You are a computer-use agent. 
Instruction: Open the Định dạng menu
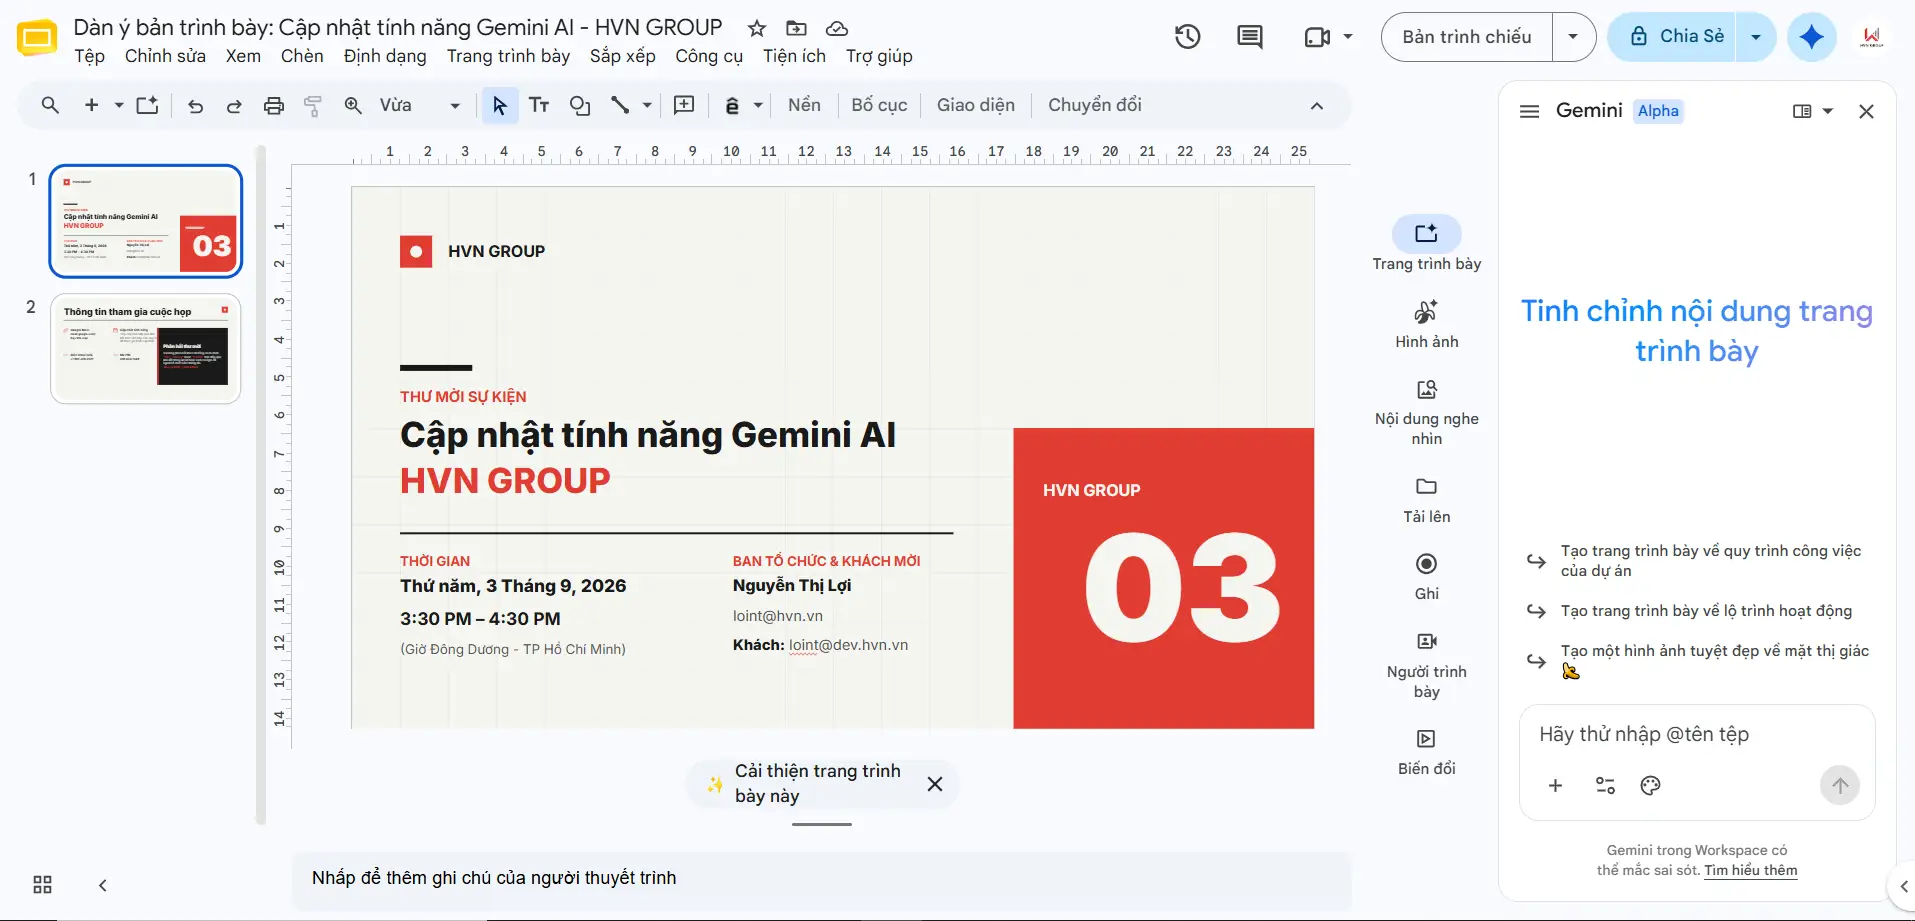[385, 56]
